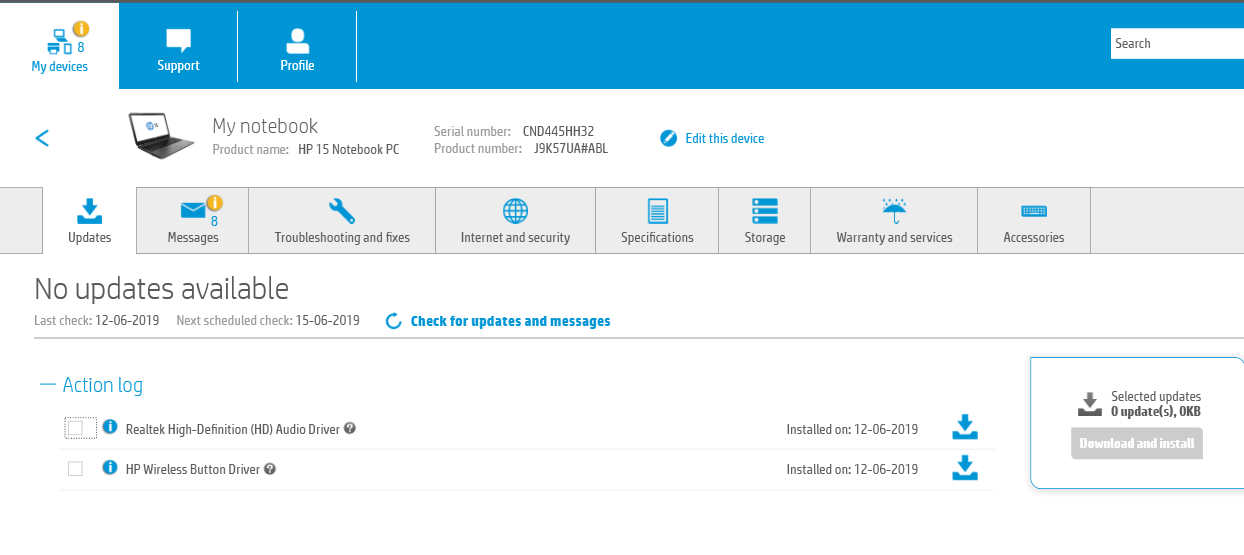This screenshot has width=1244, height=555.
Task: Collapse the Action log section
Action: pyautogui.click(x=91, y=385)
